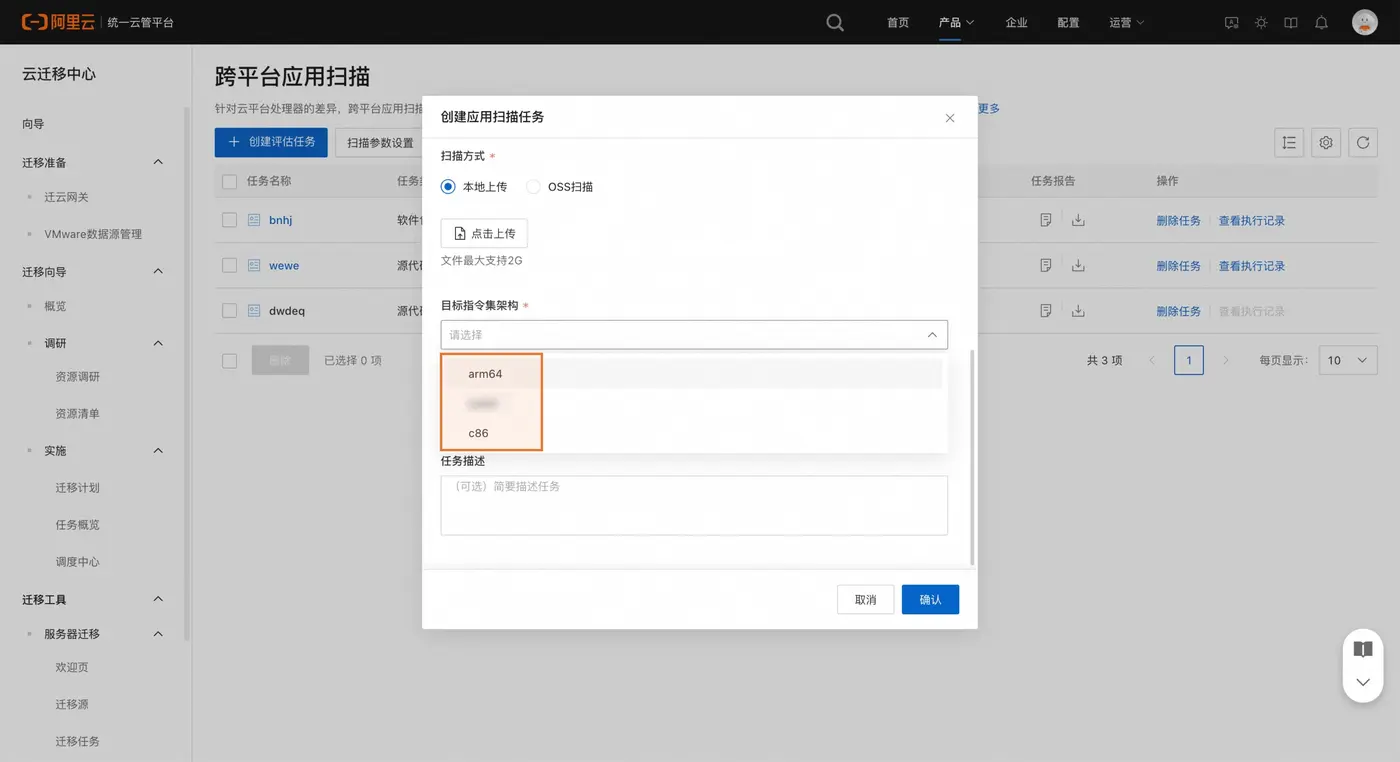Viewport: 1400px width, 762px height.
Task: Refresh the task list
Action: (x=1363, y=143)
